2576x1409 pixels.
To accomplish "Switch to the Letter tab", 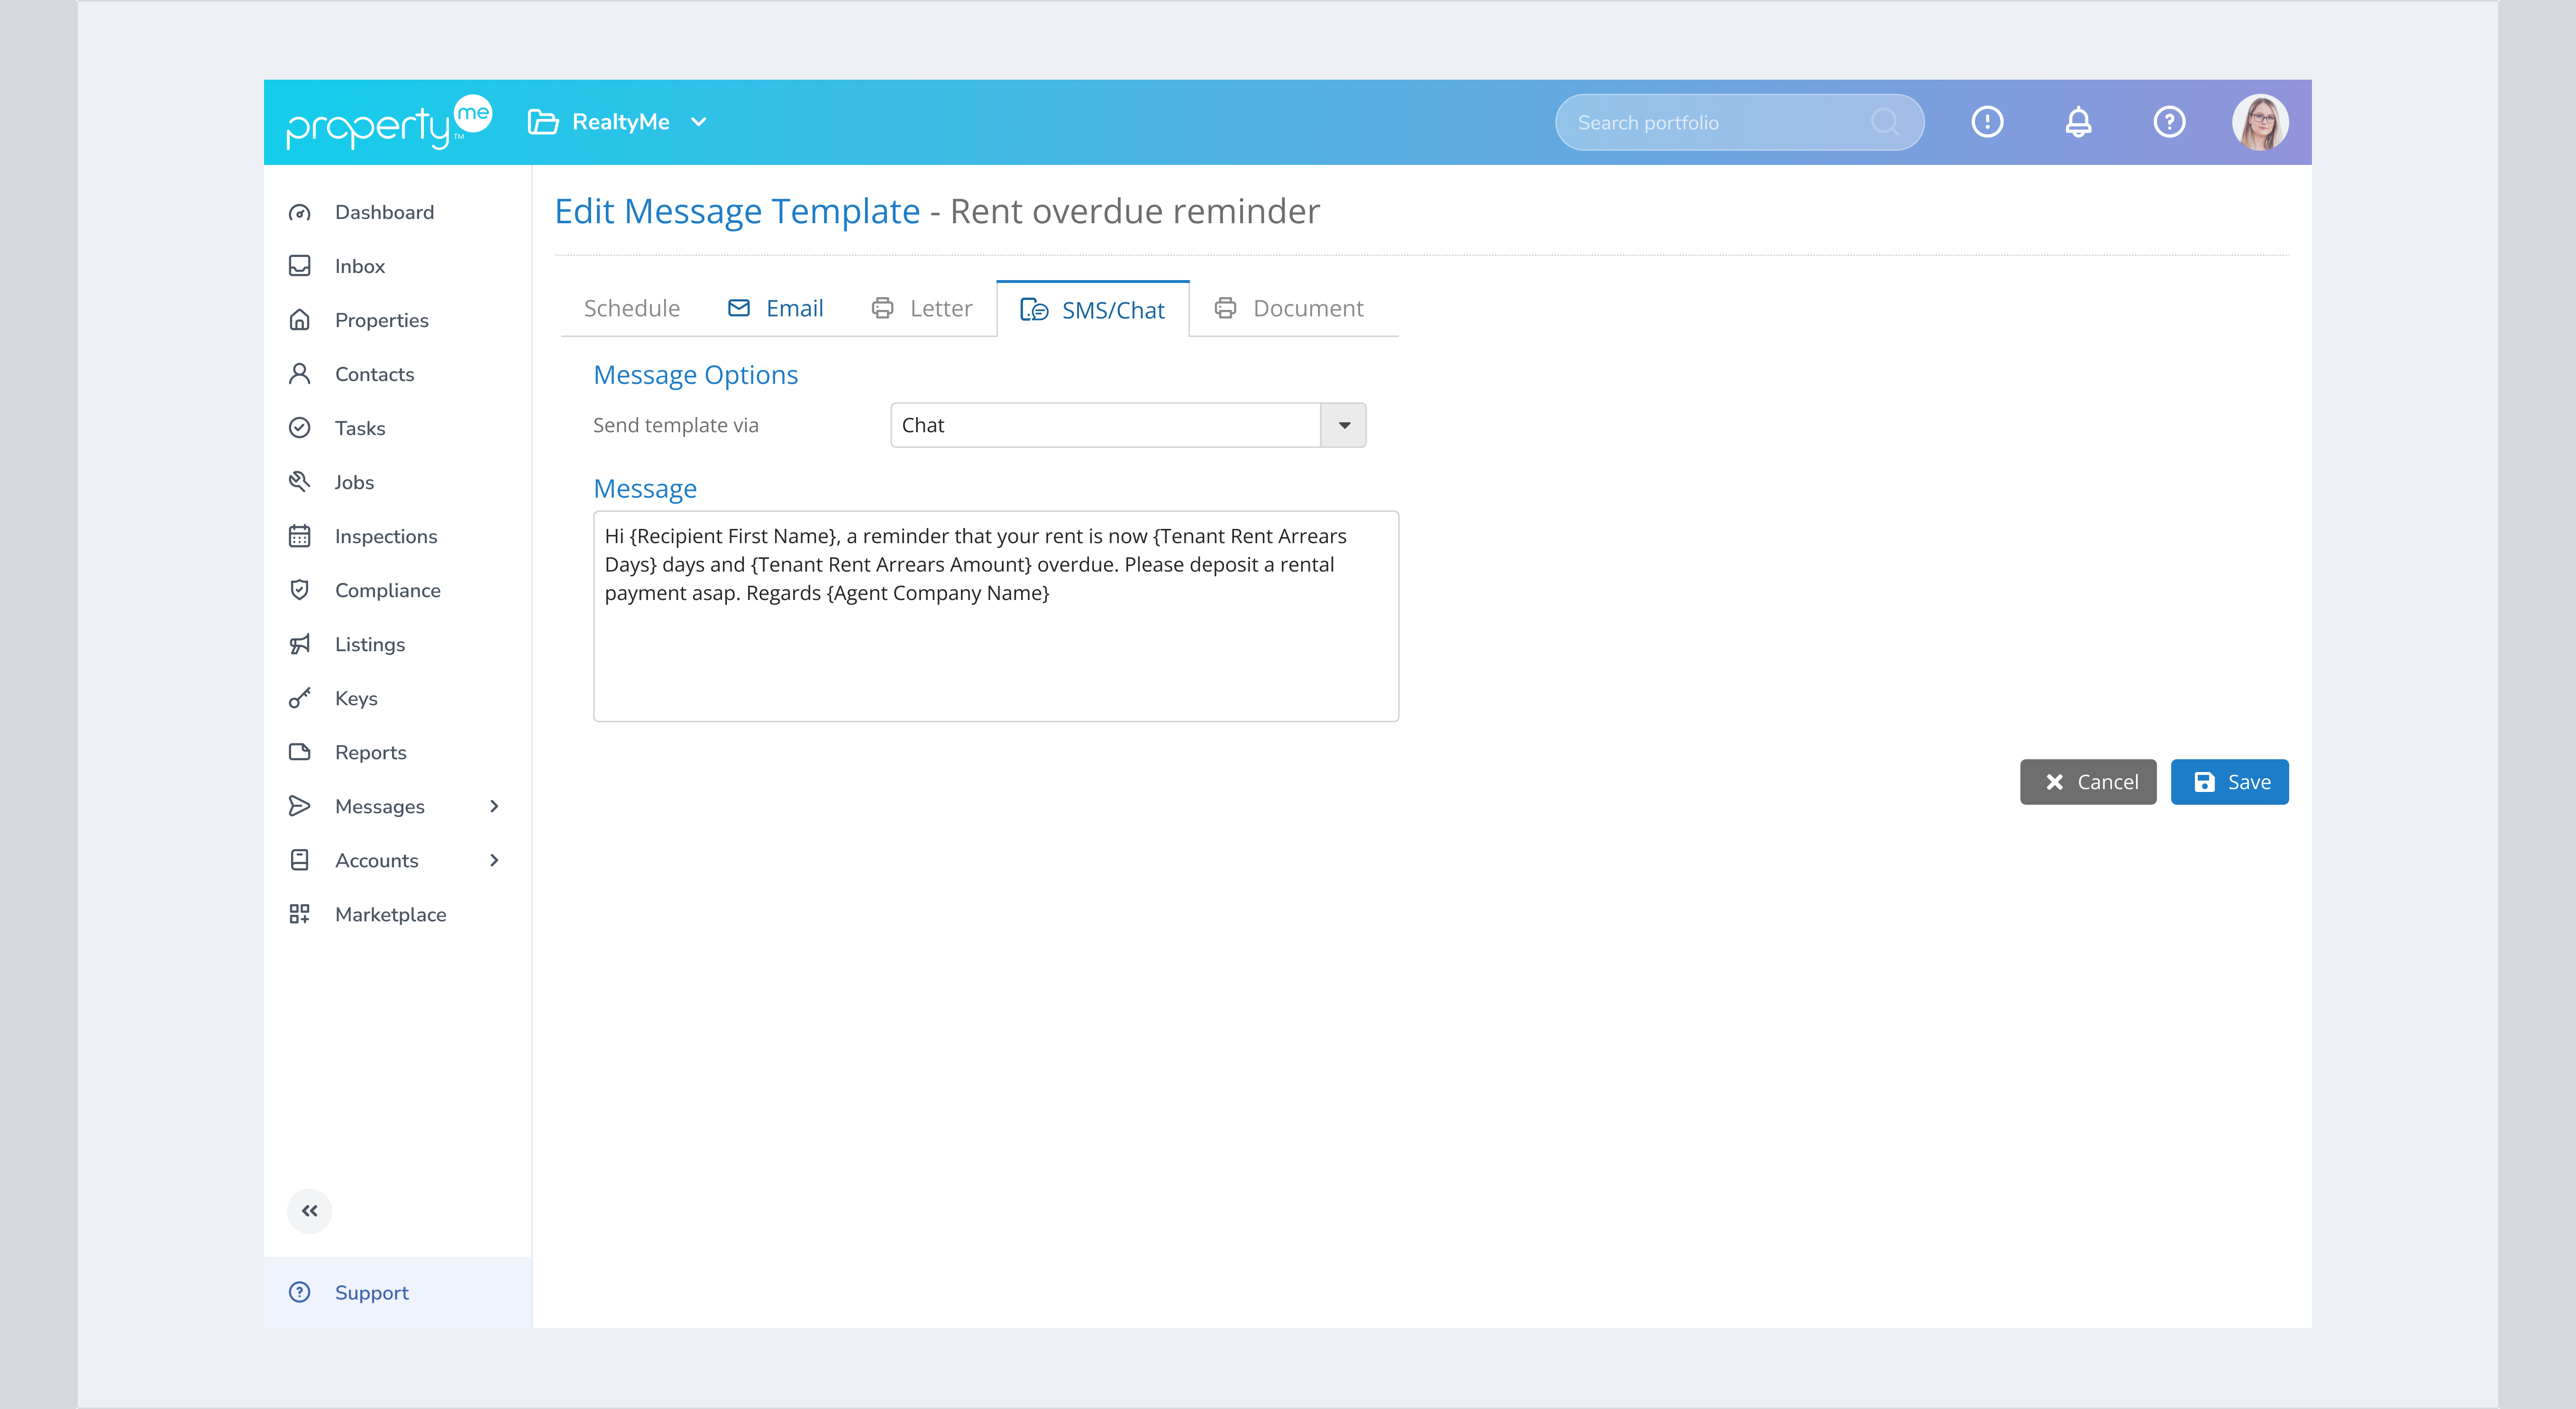I will pyautogui.click(x=921, y=308).
